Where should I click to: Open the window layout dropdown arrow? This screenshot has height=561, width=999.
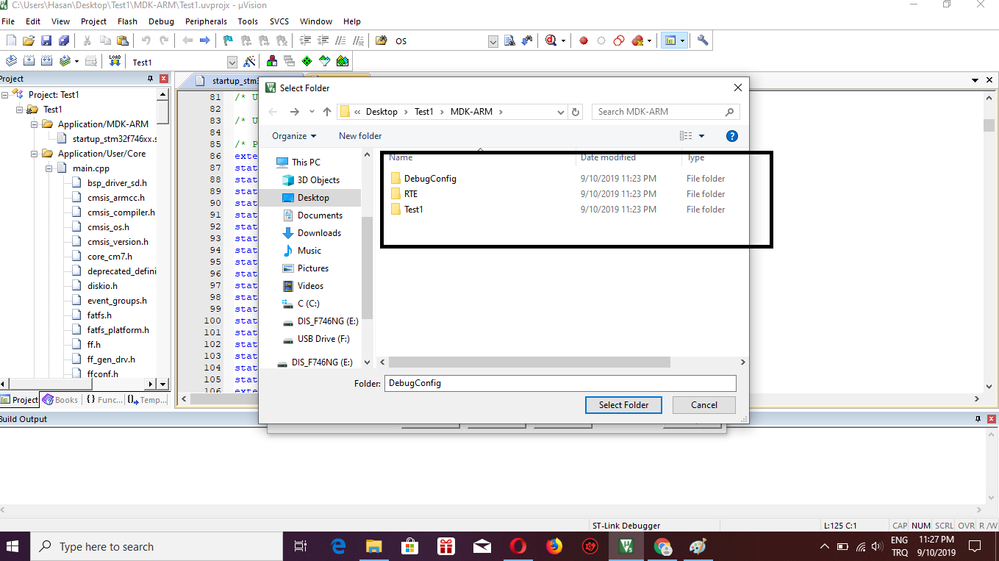pyautogui.click(x=682, y=41)
